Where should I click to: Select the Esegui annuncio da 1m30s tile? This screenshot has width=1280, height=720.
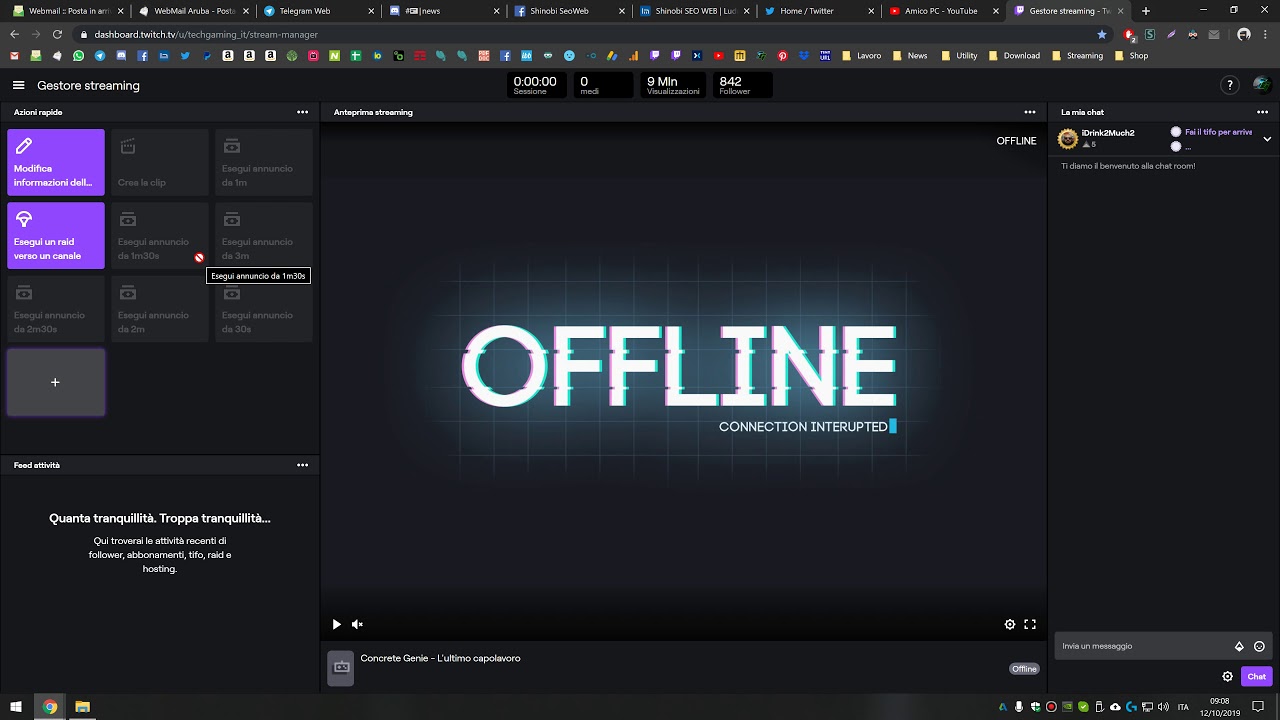pyautogui.click(x=160, y=235)
